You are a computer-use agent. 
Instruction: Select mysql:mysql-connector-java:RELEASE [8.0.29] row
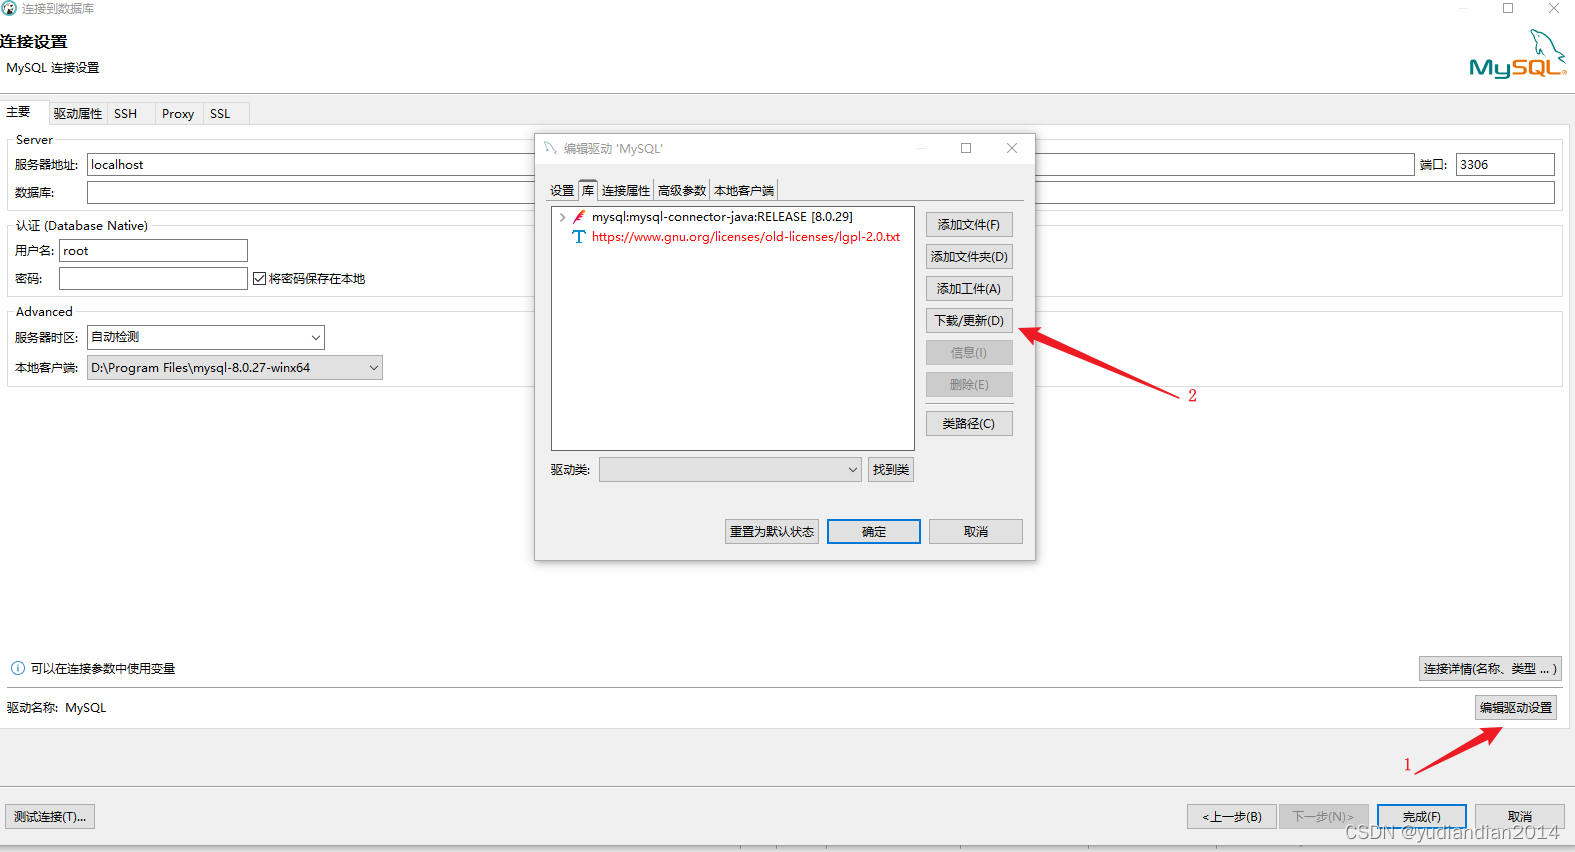(x=722, y=217)
